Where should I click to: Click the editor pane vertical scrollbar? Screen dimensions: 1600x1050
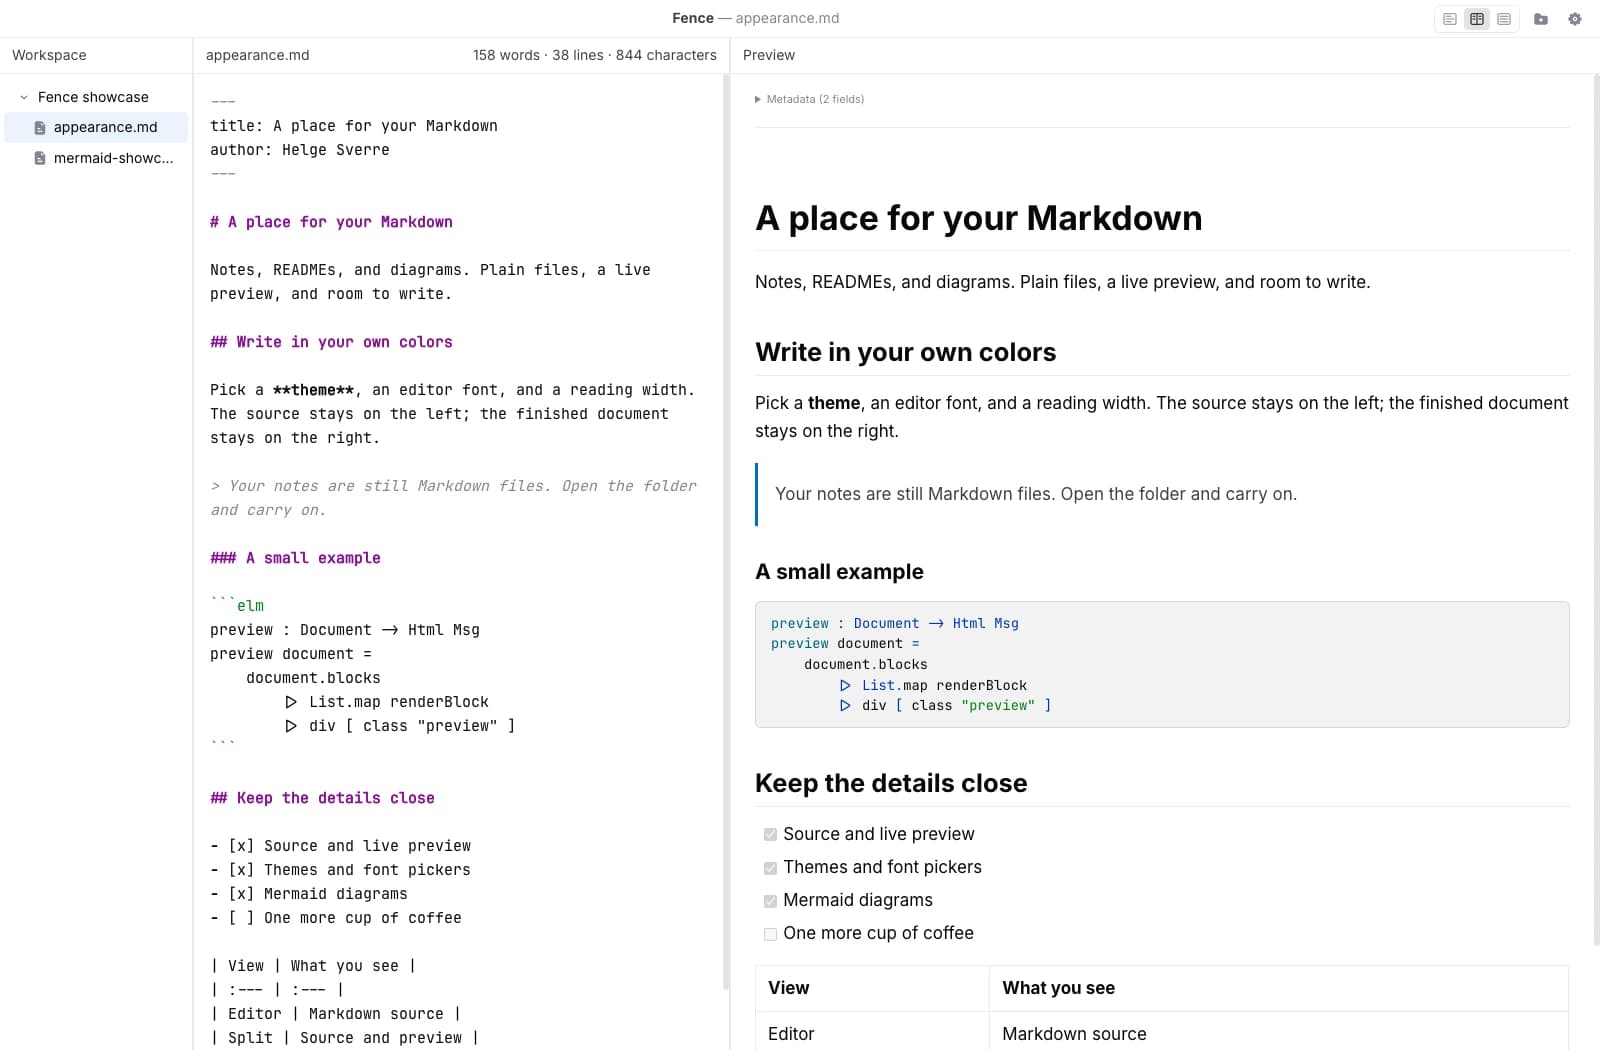pos(726,532)
